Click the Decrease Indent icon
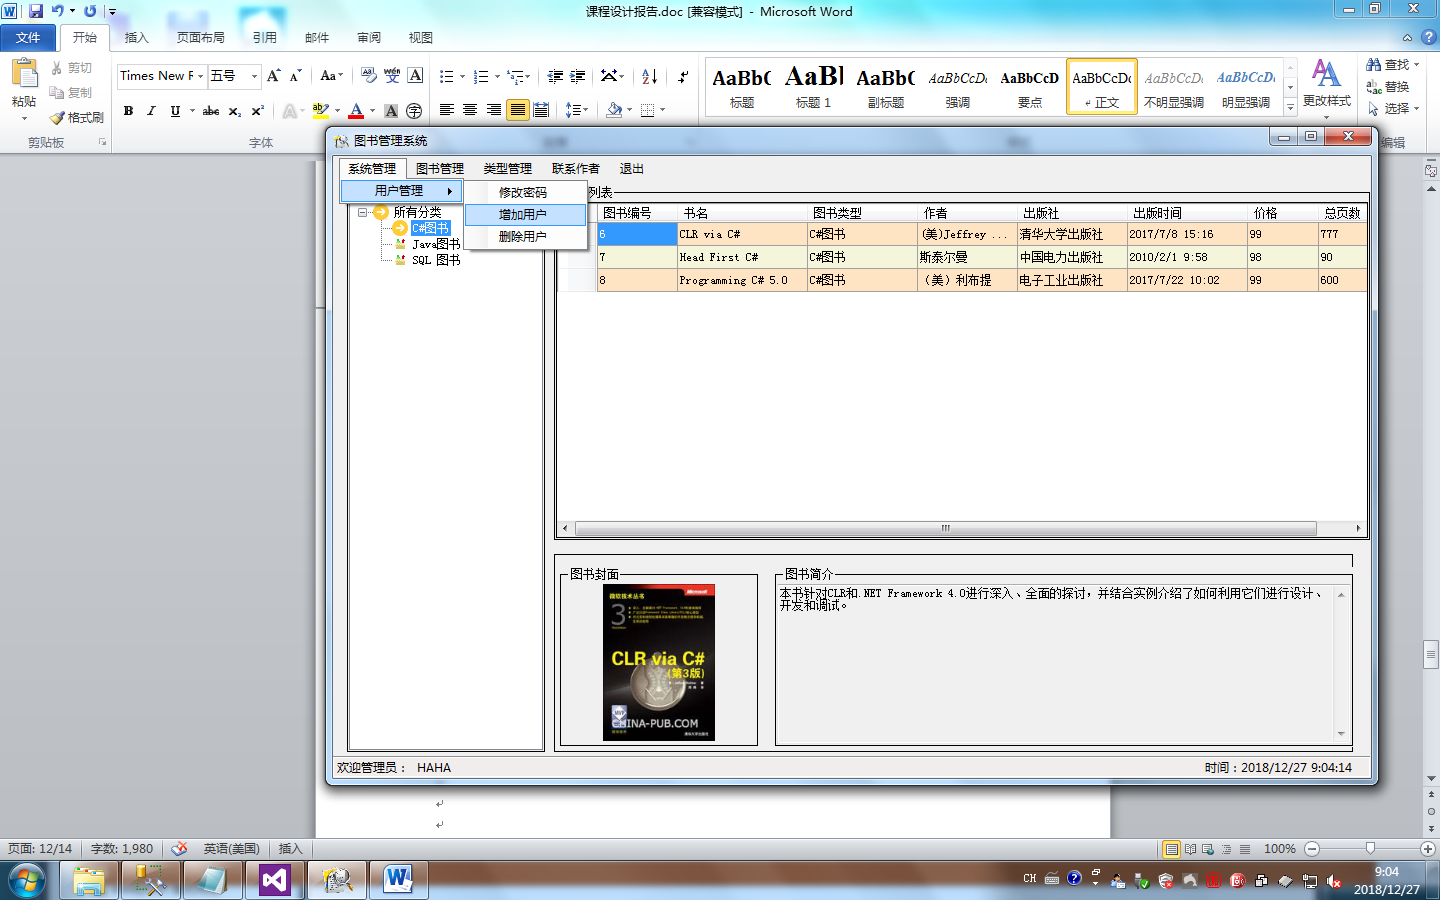The image size is (1440, 900). tap(555, 76)
